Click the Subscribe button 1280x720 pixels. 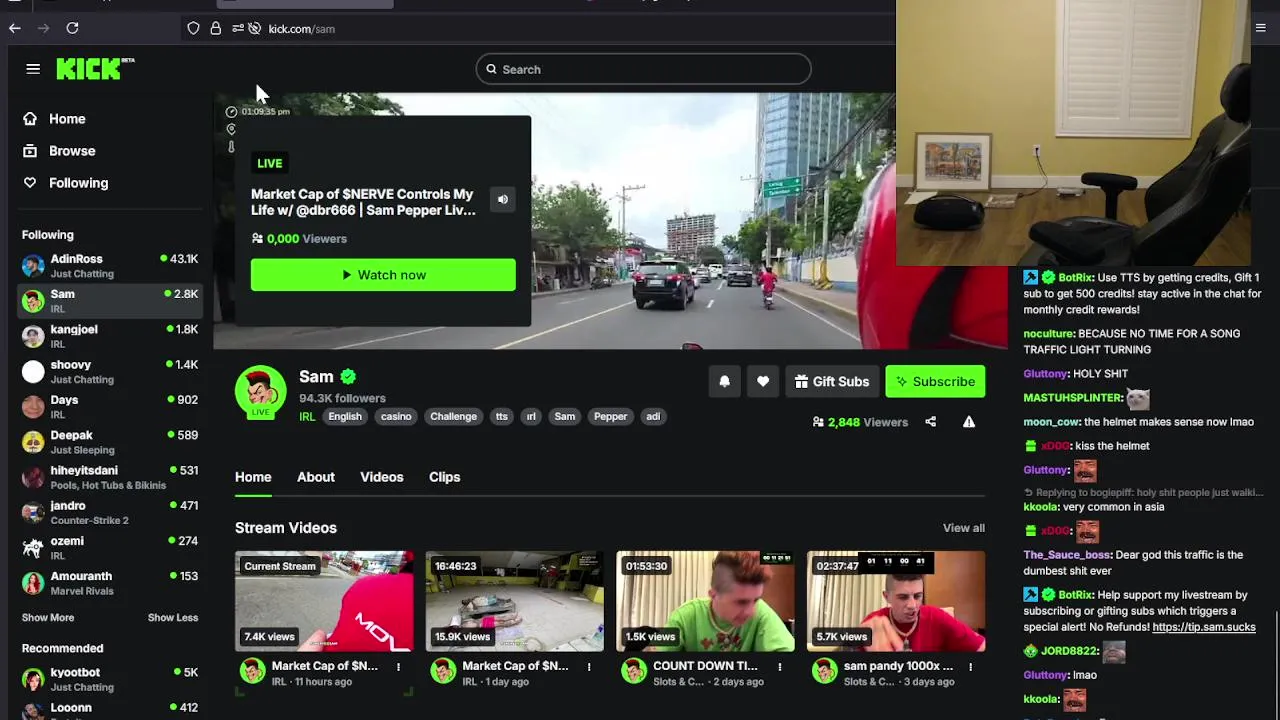tap(935, 381)
